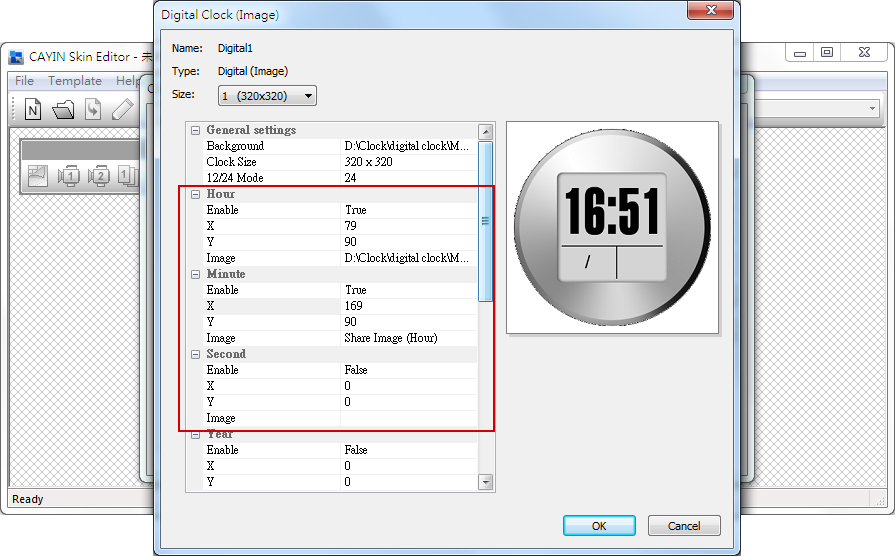The width and height of the screenshot is (895, 556).
Task: Click the Clock Size property label
Action: tap(231, 162)
